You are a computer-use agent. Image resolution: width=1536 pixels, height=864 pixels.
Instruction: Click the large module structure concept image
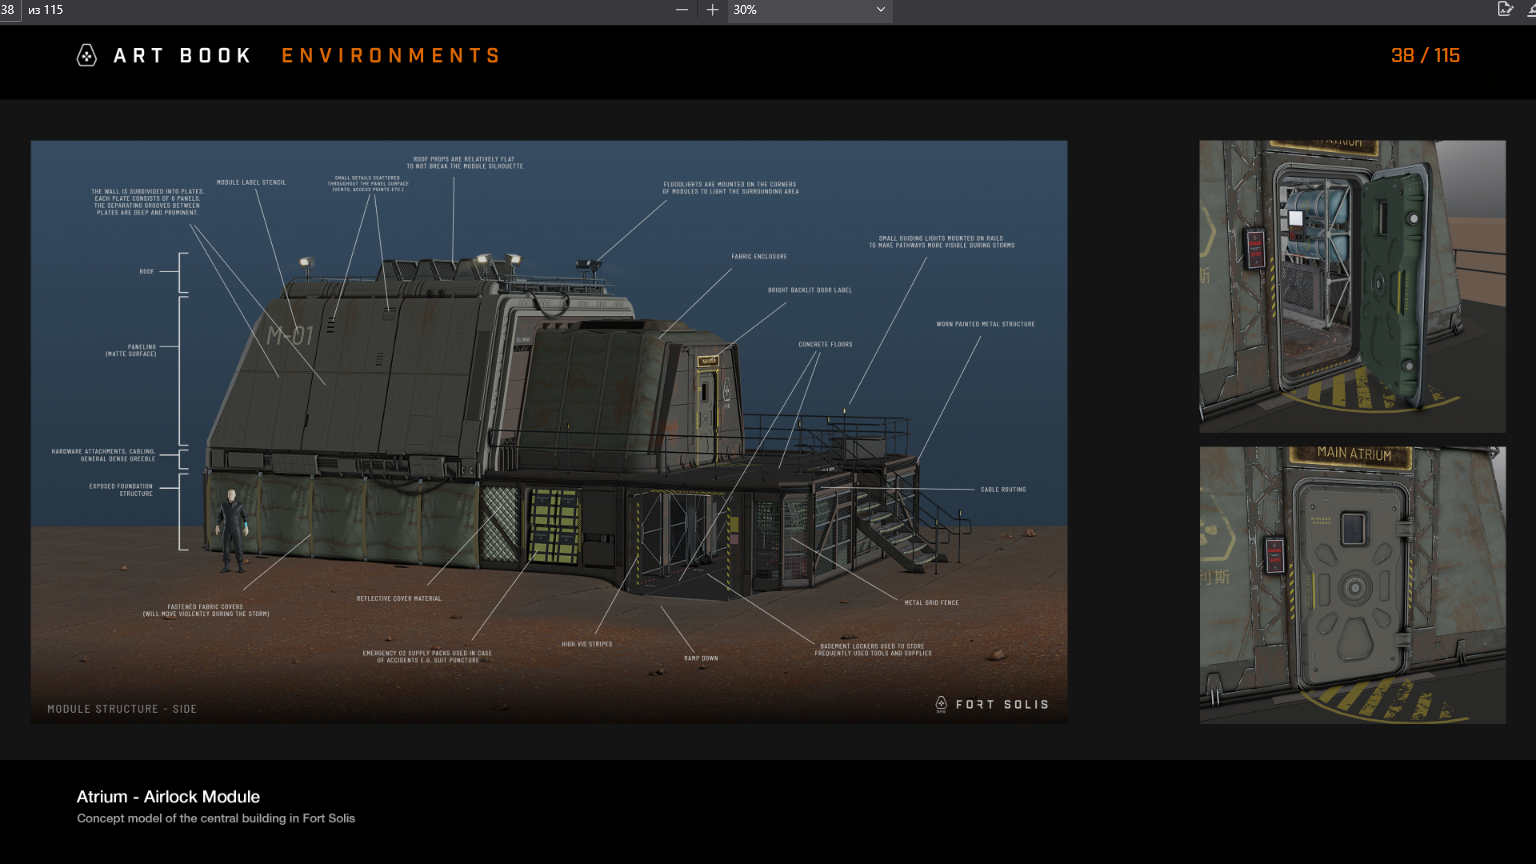click(x=549, y=432)
